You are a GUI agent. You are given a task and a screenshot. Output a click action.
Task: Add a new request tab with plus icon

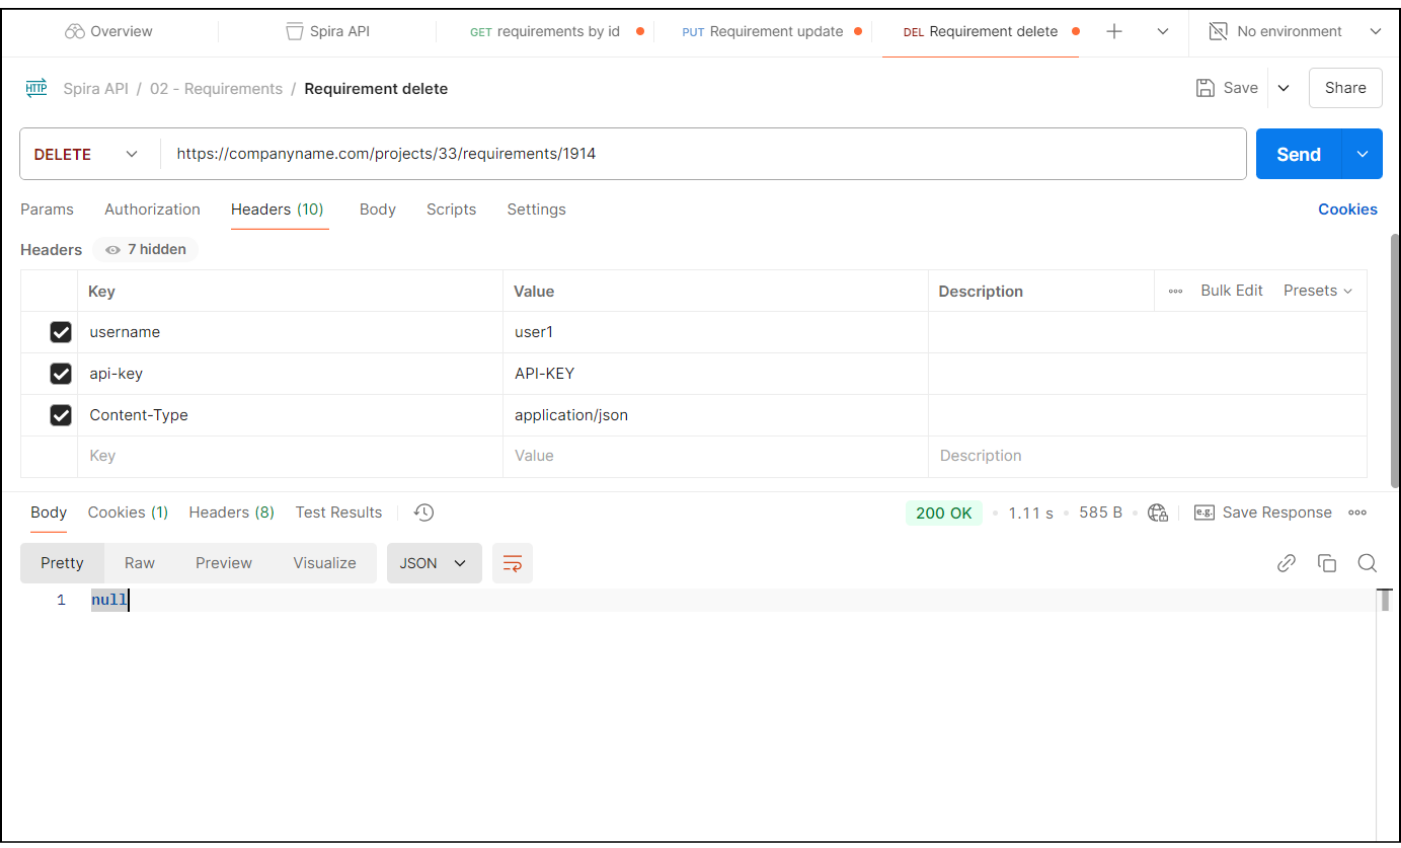(x=1114, y=31)
